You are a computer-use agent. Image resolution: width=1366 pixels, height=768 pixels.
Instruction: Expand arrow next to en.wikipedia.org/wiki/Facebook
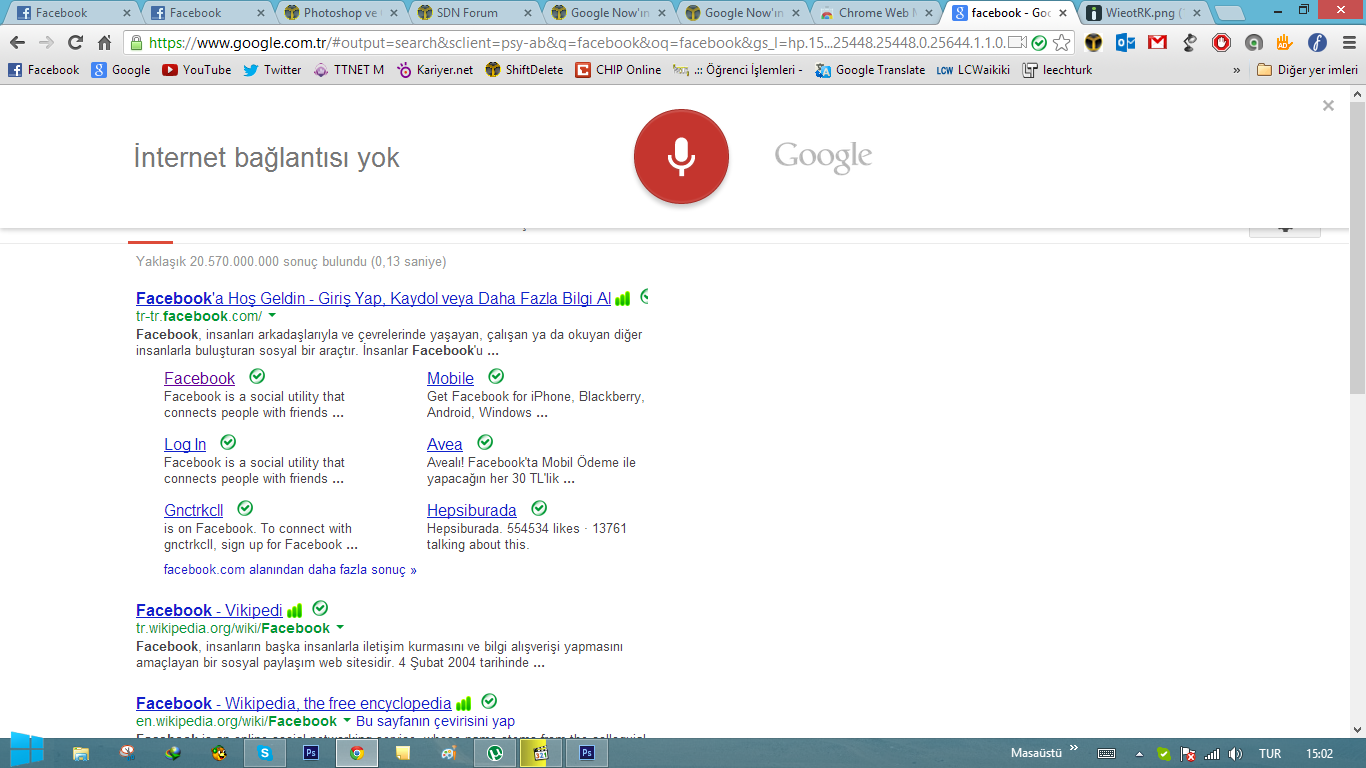pos(347,720)
